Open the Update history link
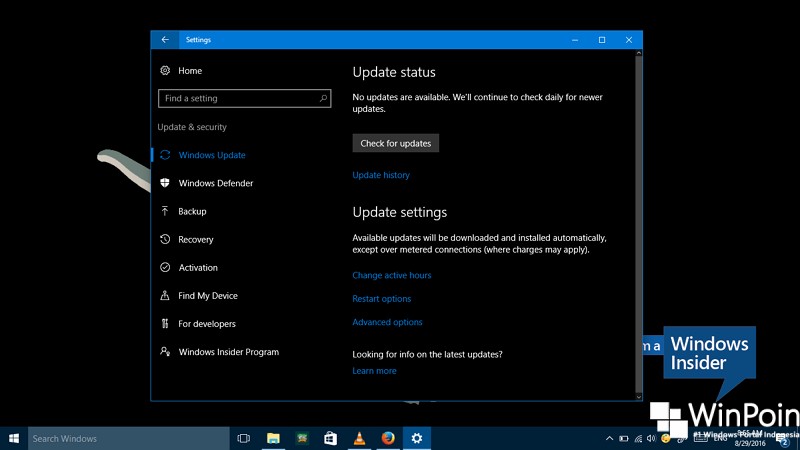The height and width of the screenshot is (450, 800). coord(381,175)
